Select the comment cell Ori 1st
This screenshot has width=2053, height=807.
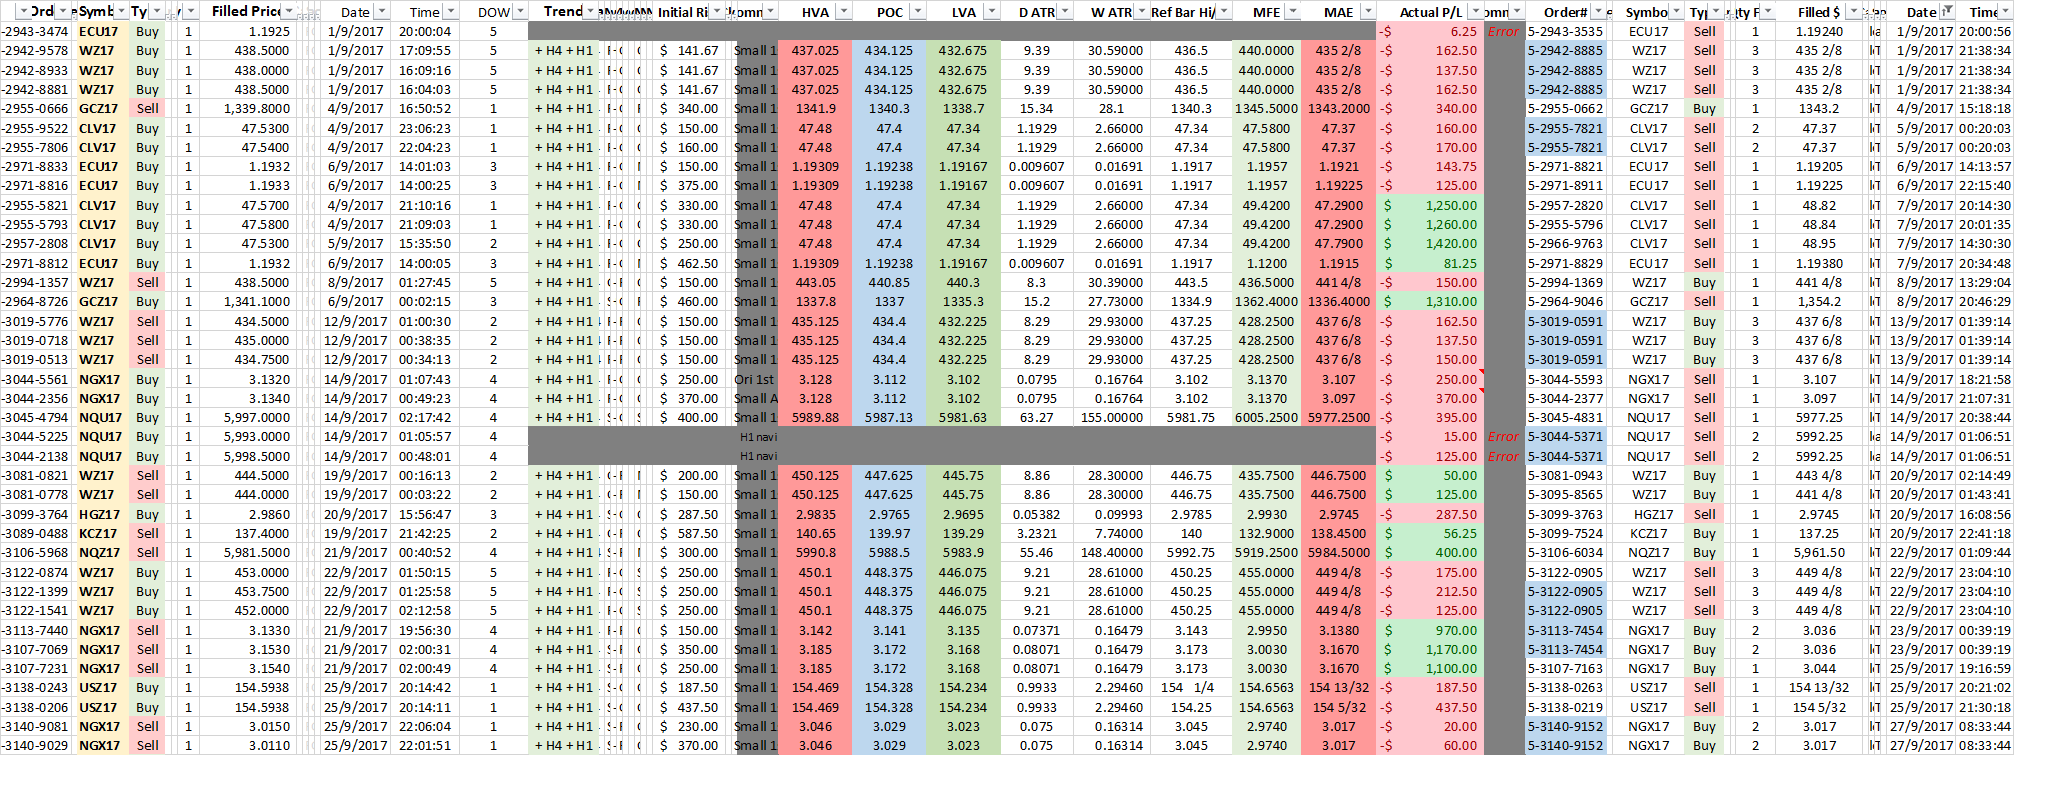pos(755,380)
